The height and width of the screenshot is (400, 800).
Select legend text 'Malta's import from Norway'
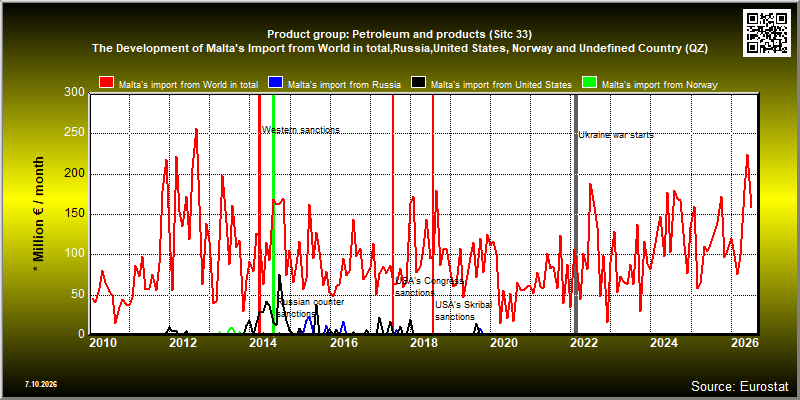(x=659, y=85)
